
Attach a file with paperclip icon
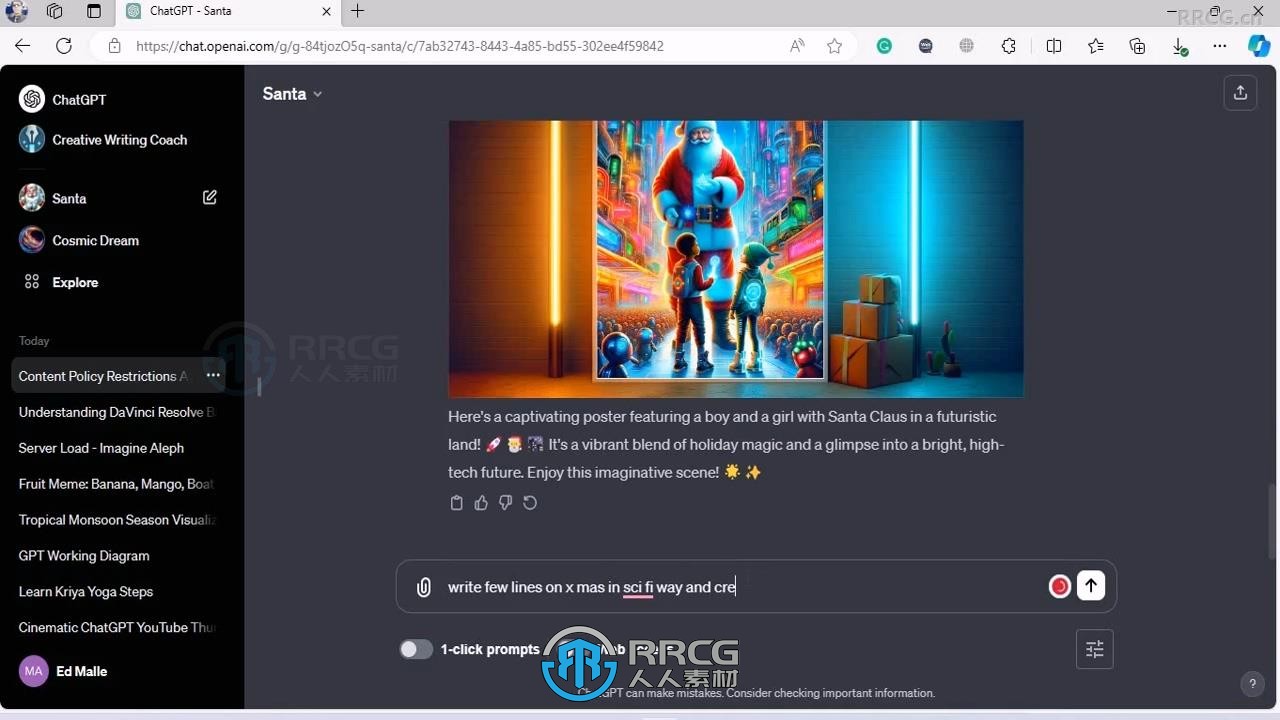[424, 587]
